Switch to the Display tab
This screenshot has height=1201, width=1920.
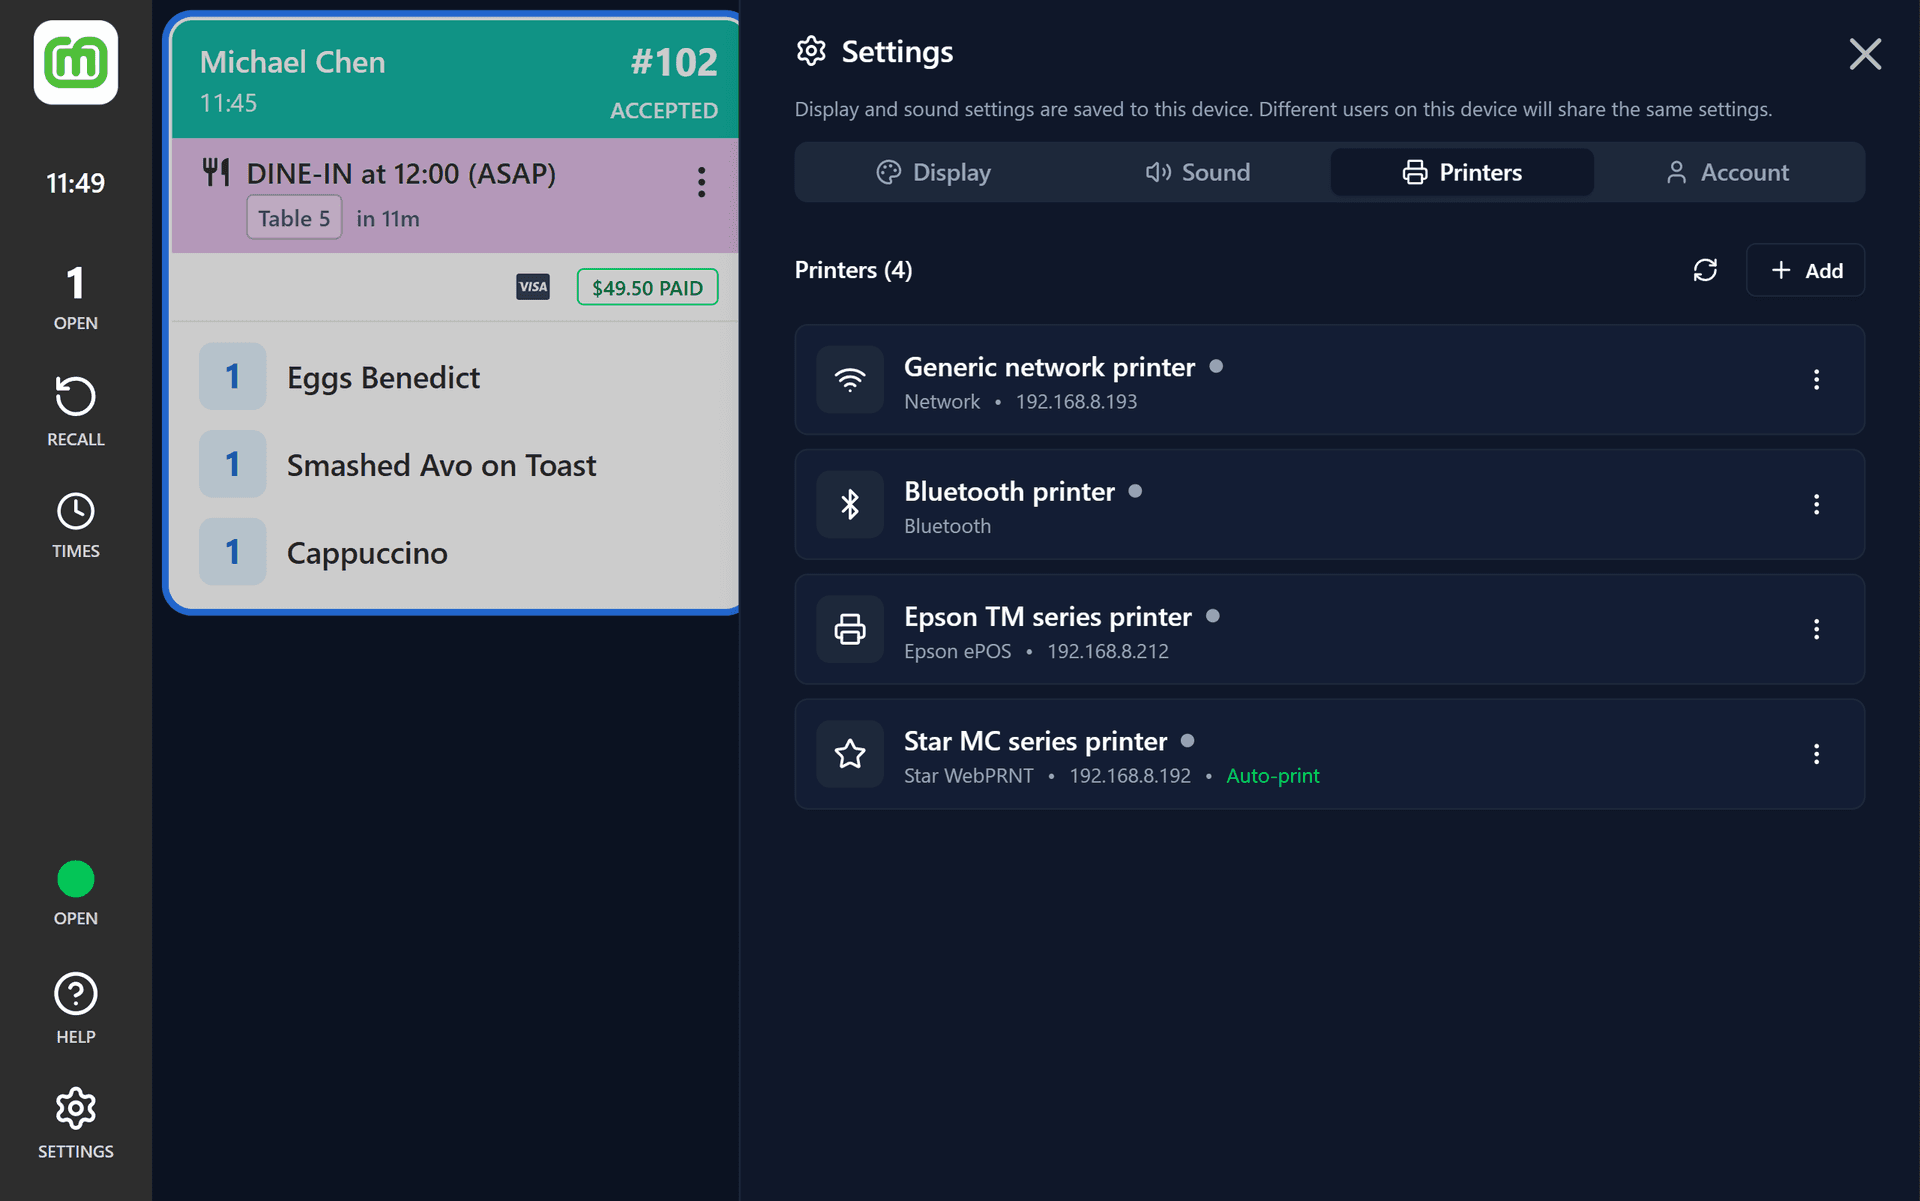(x=932, y=172)
